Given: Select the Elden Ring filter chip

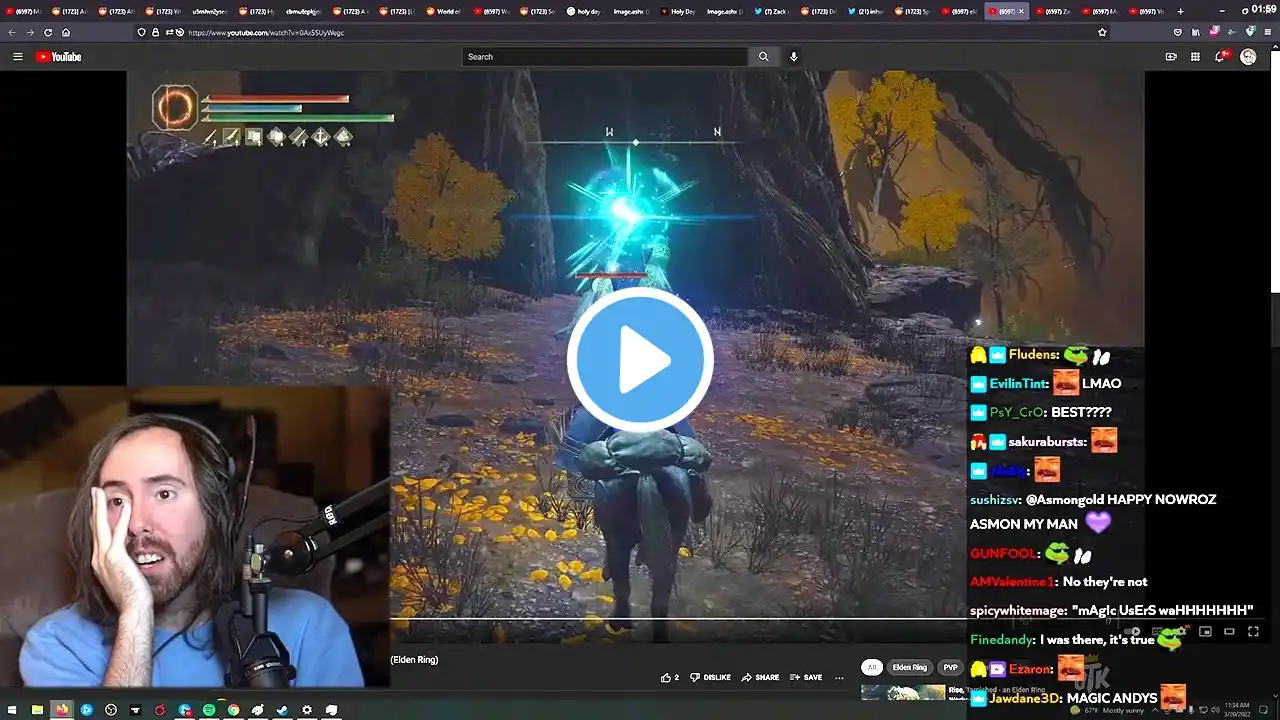Looking at the screenshot, I should [909, 667].
